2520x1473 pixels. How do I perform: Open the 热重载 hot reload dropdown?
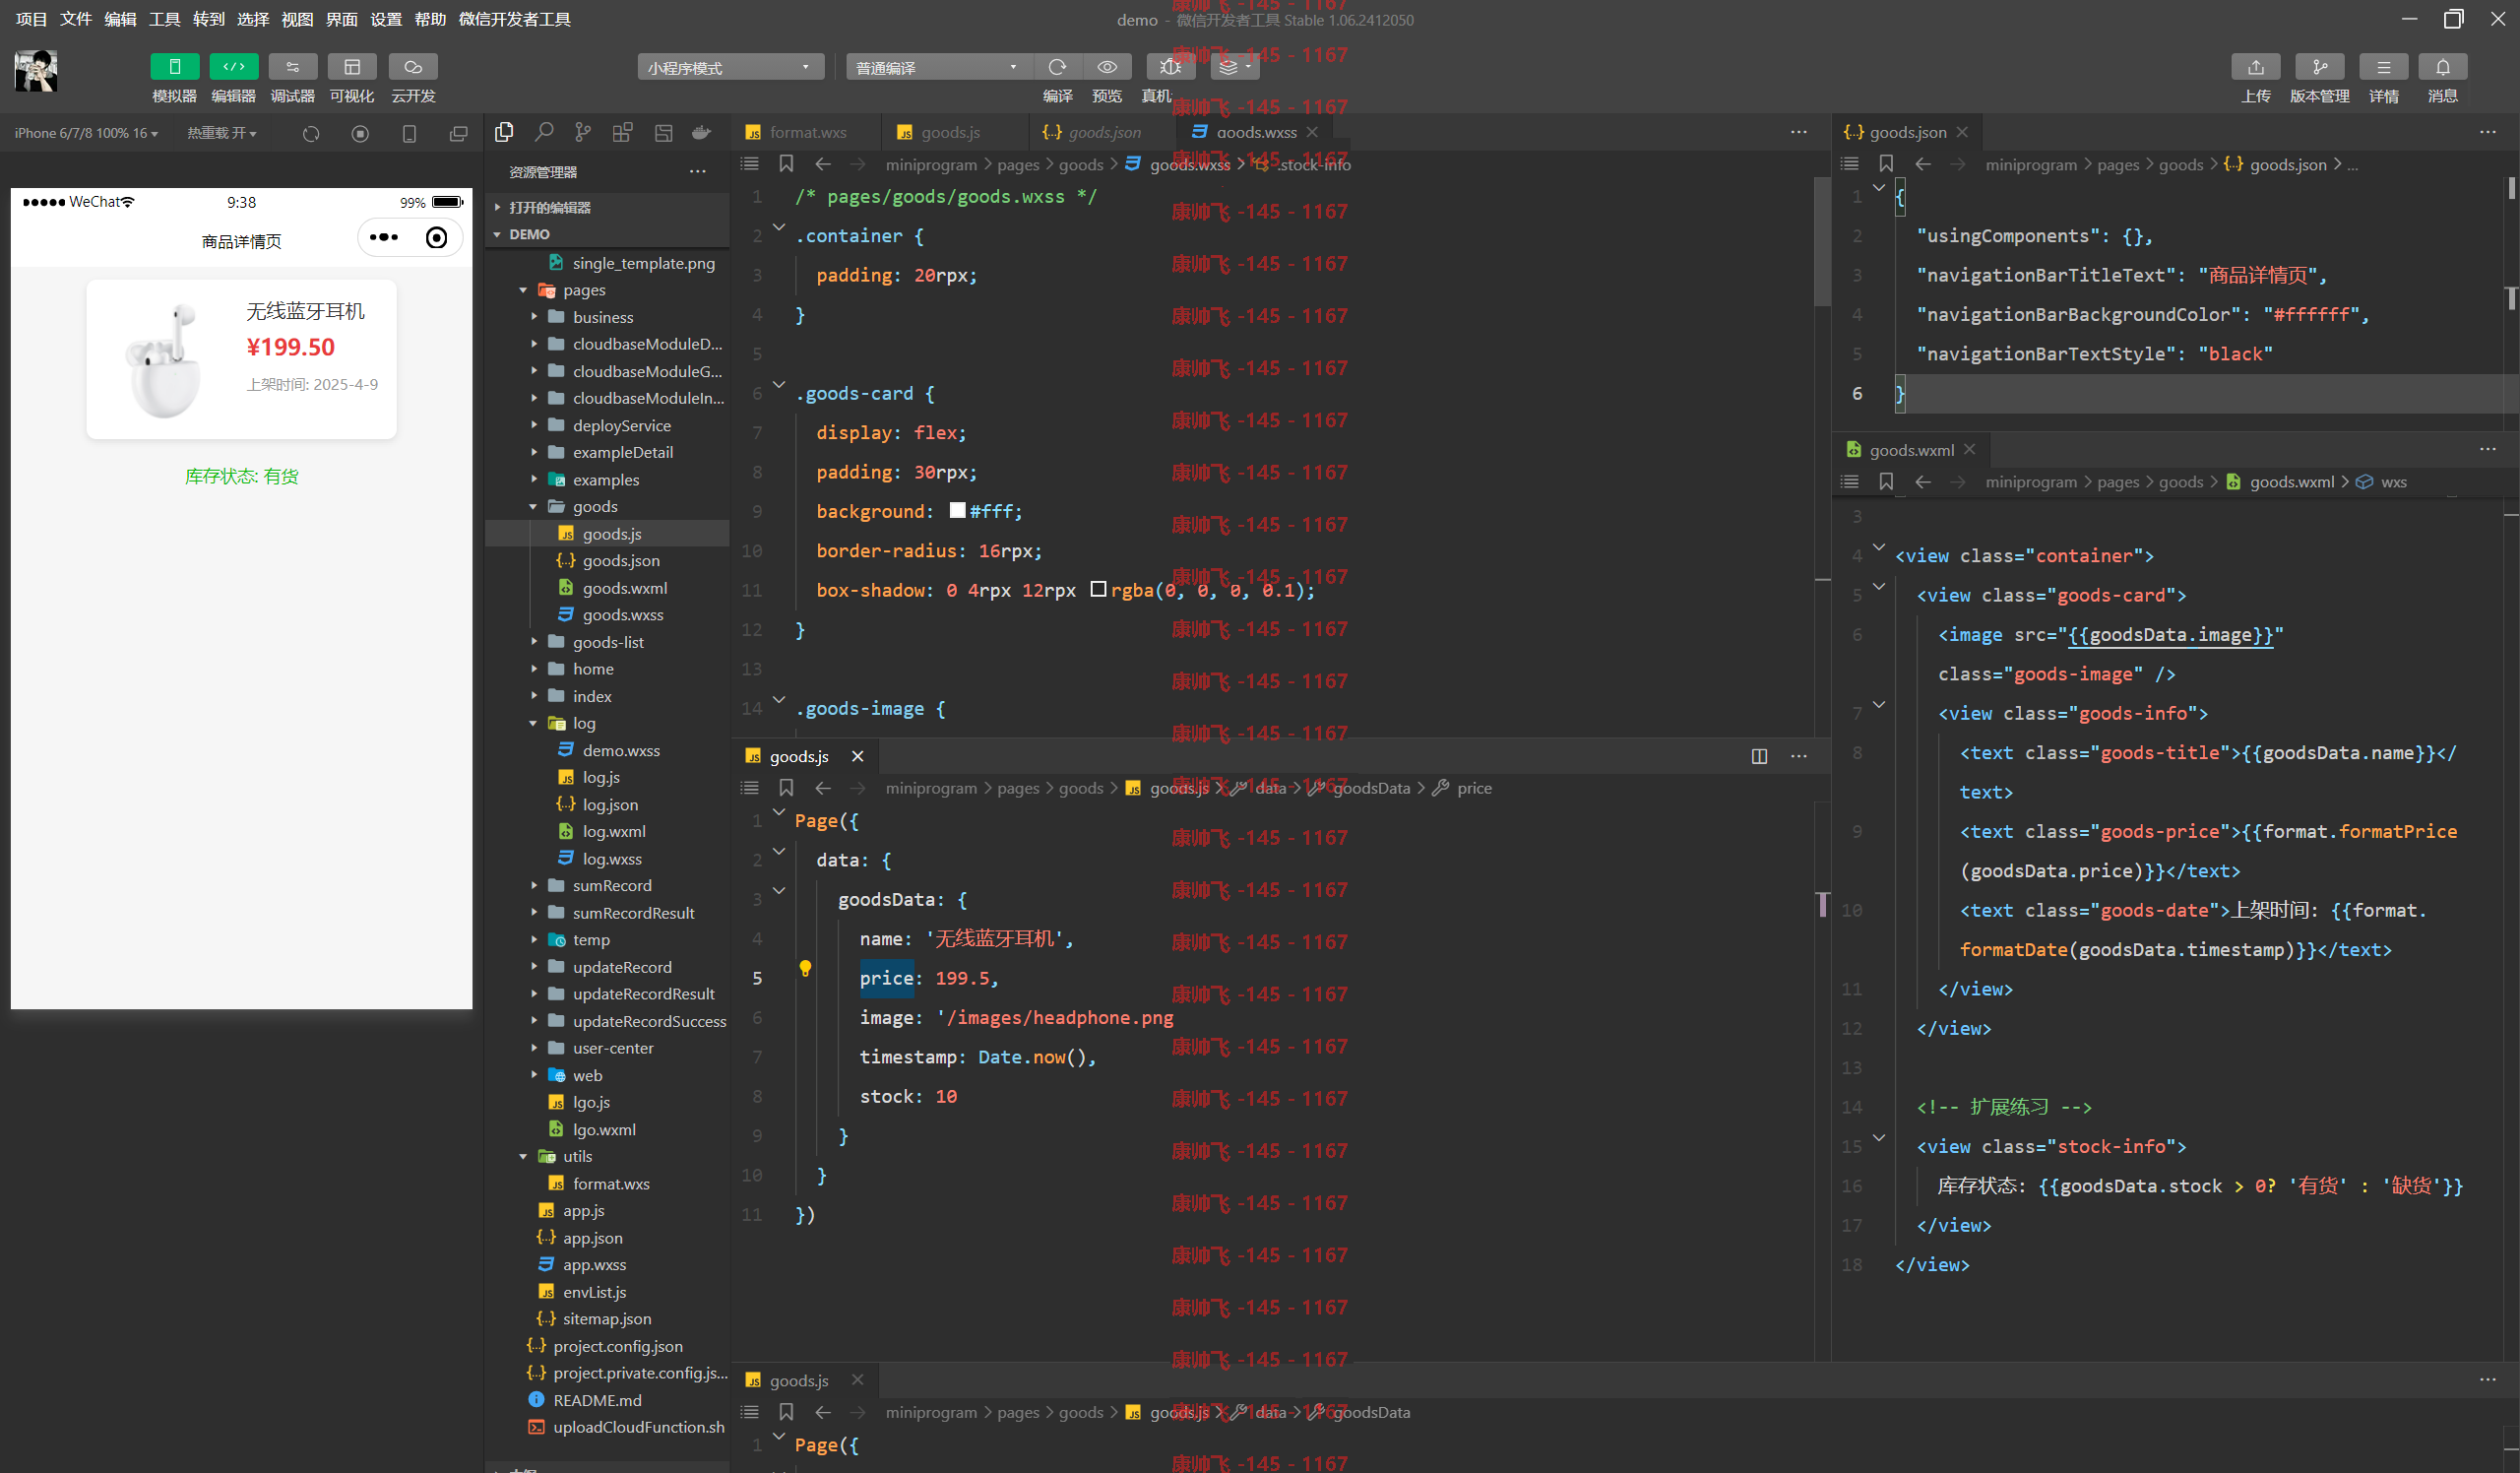(222, 133)
